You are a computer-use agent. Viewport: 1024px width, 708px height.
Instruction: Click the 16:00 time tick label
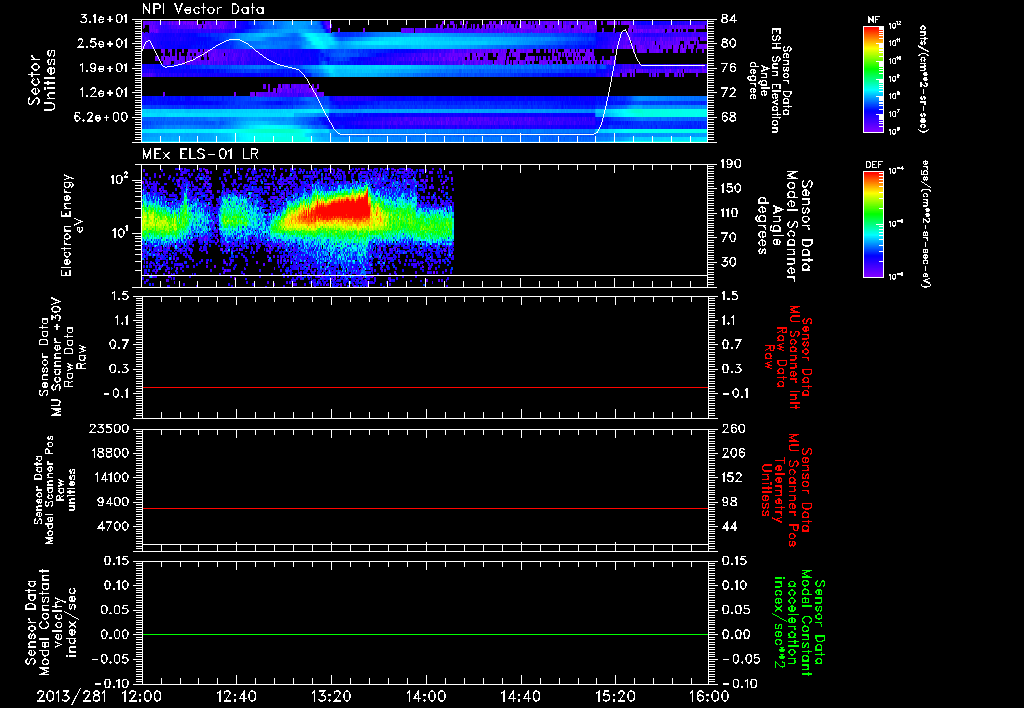pyautogui.click(x=709, y=696)
